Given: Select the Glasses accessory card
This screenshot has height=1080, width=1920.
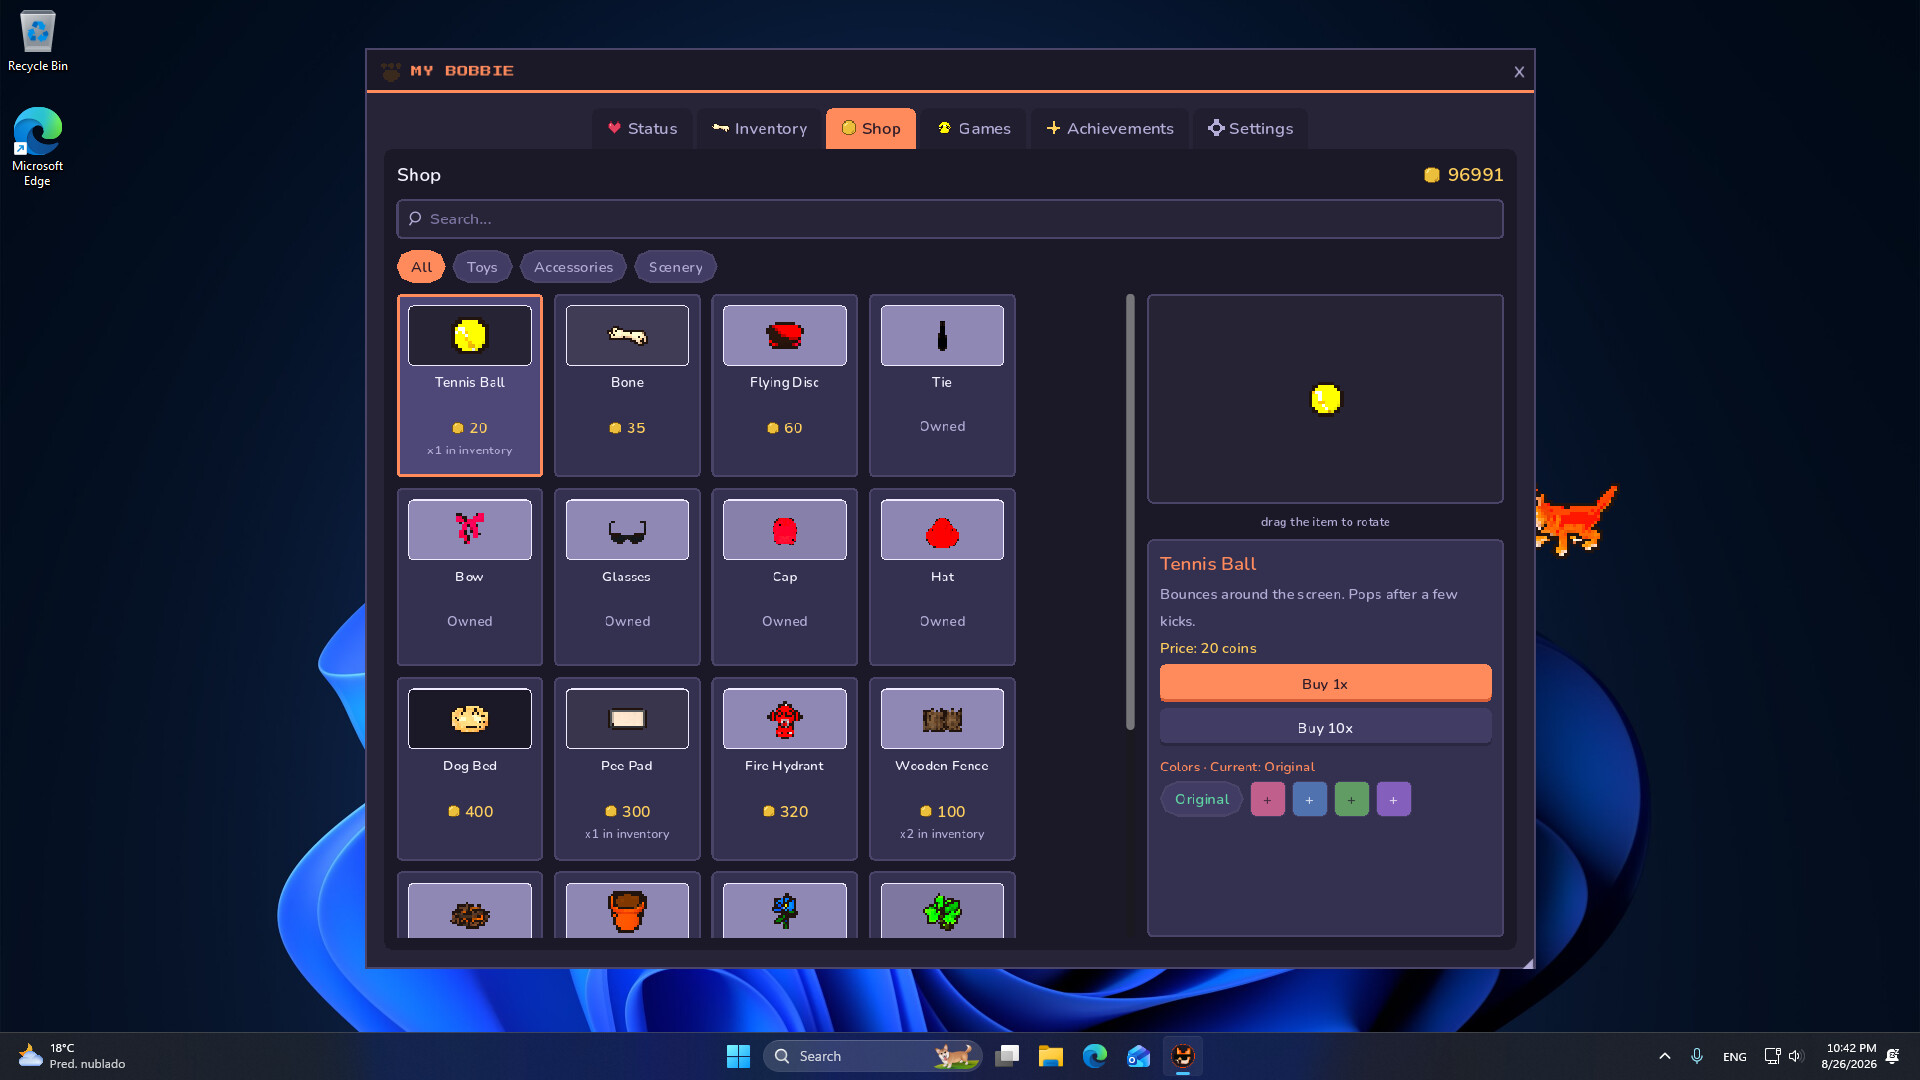Looking at the screenshot, I should point(627,577).
